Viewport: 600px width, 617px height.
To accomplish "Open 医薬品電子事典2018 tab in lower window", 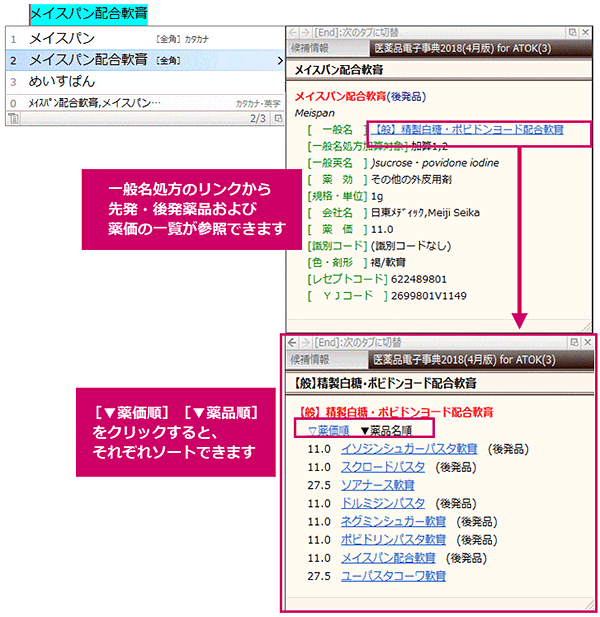I will tap(481, 360).
